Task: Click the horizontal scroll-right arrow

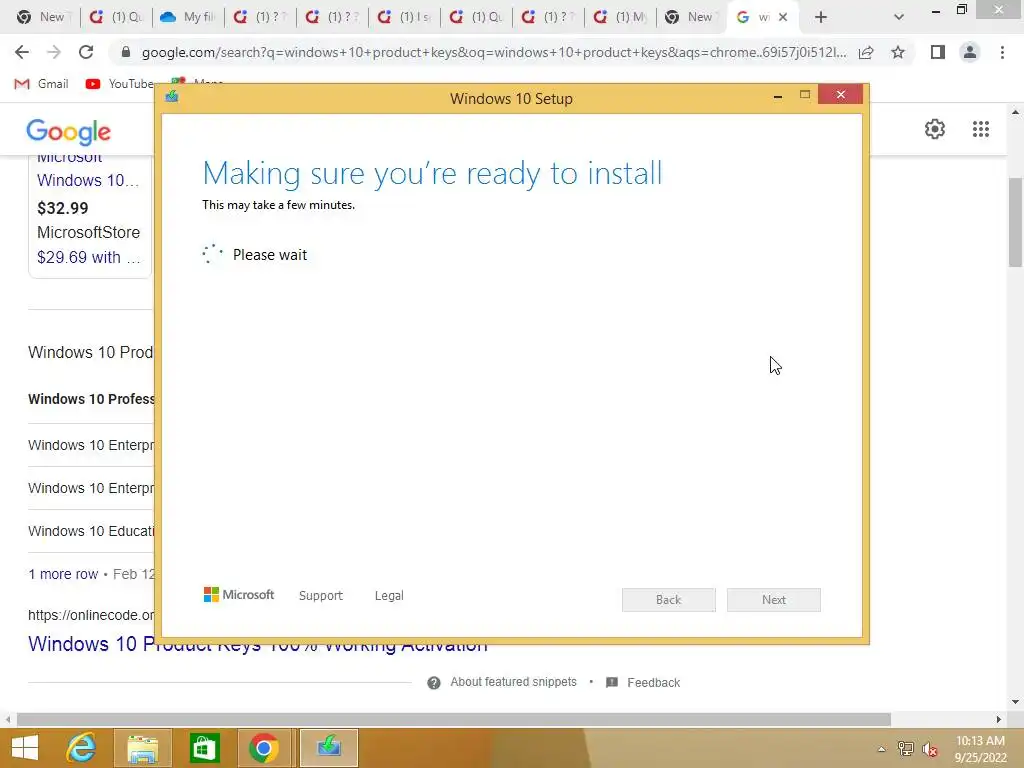Action: pyautogui.click(x=999, y=720)
